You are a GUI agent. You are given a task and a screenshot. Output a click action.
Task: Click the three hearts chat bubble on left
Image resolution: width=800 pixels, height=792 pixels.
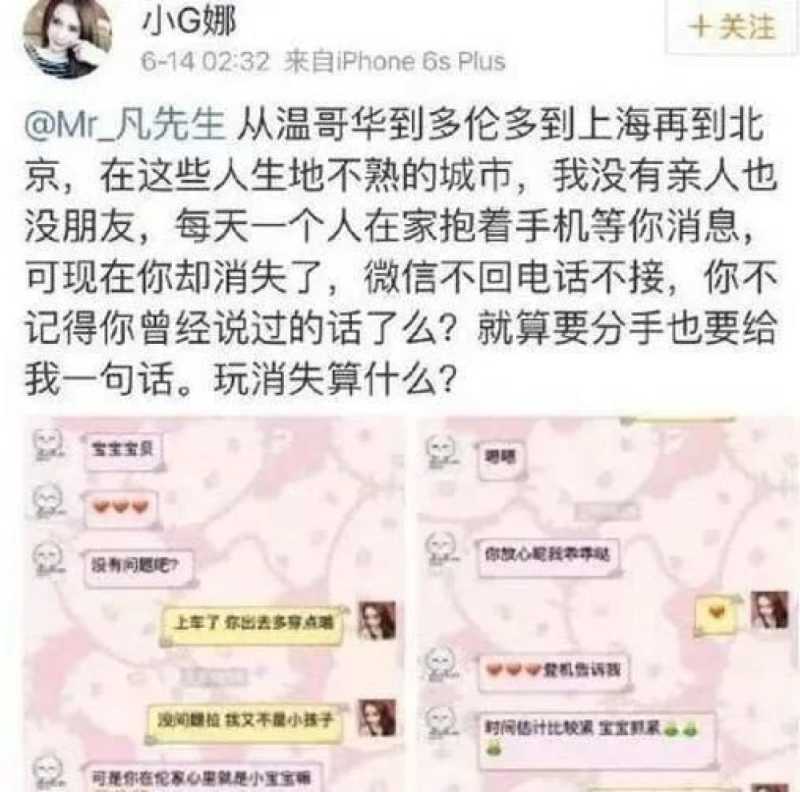(121, 507)
